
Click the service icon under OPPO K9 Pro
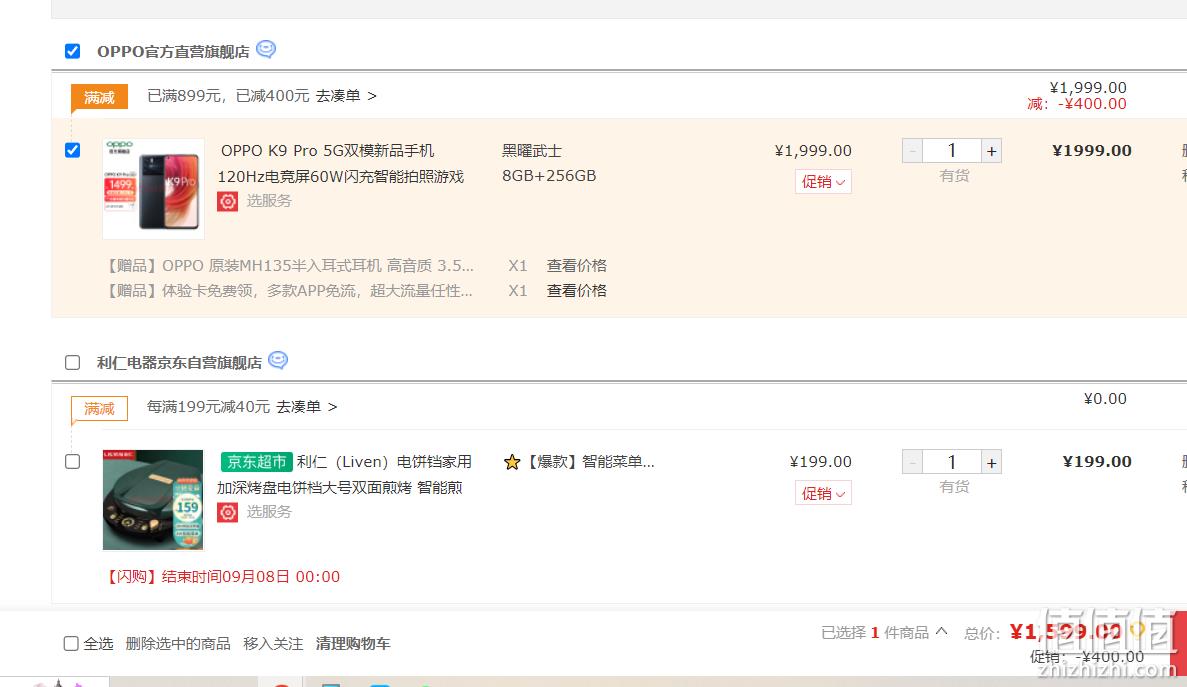pos(228,201)
